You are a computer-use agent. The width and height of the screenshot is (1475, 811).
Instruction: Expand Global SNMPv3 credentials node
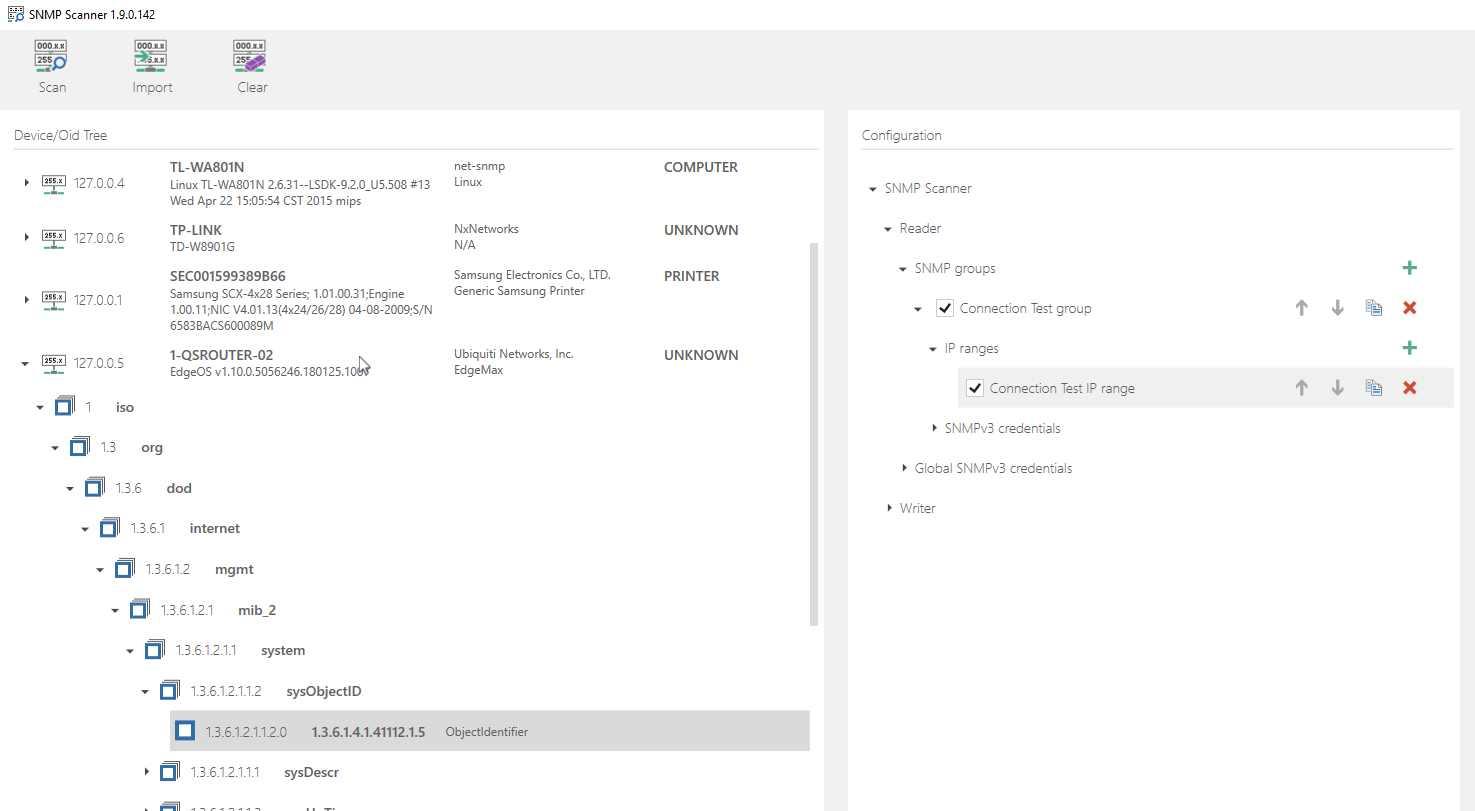(x=904, y=468)
